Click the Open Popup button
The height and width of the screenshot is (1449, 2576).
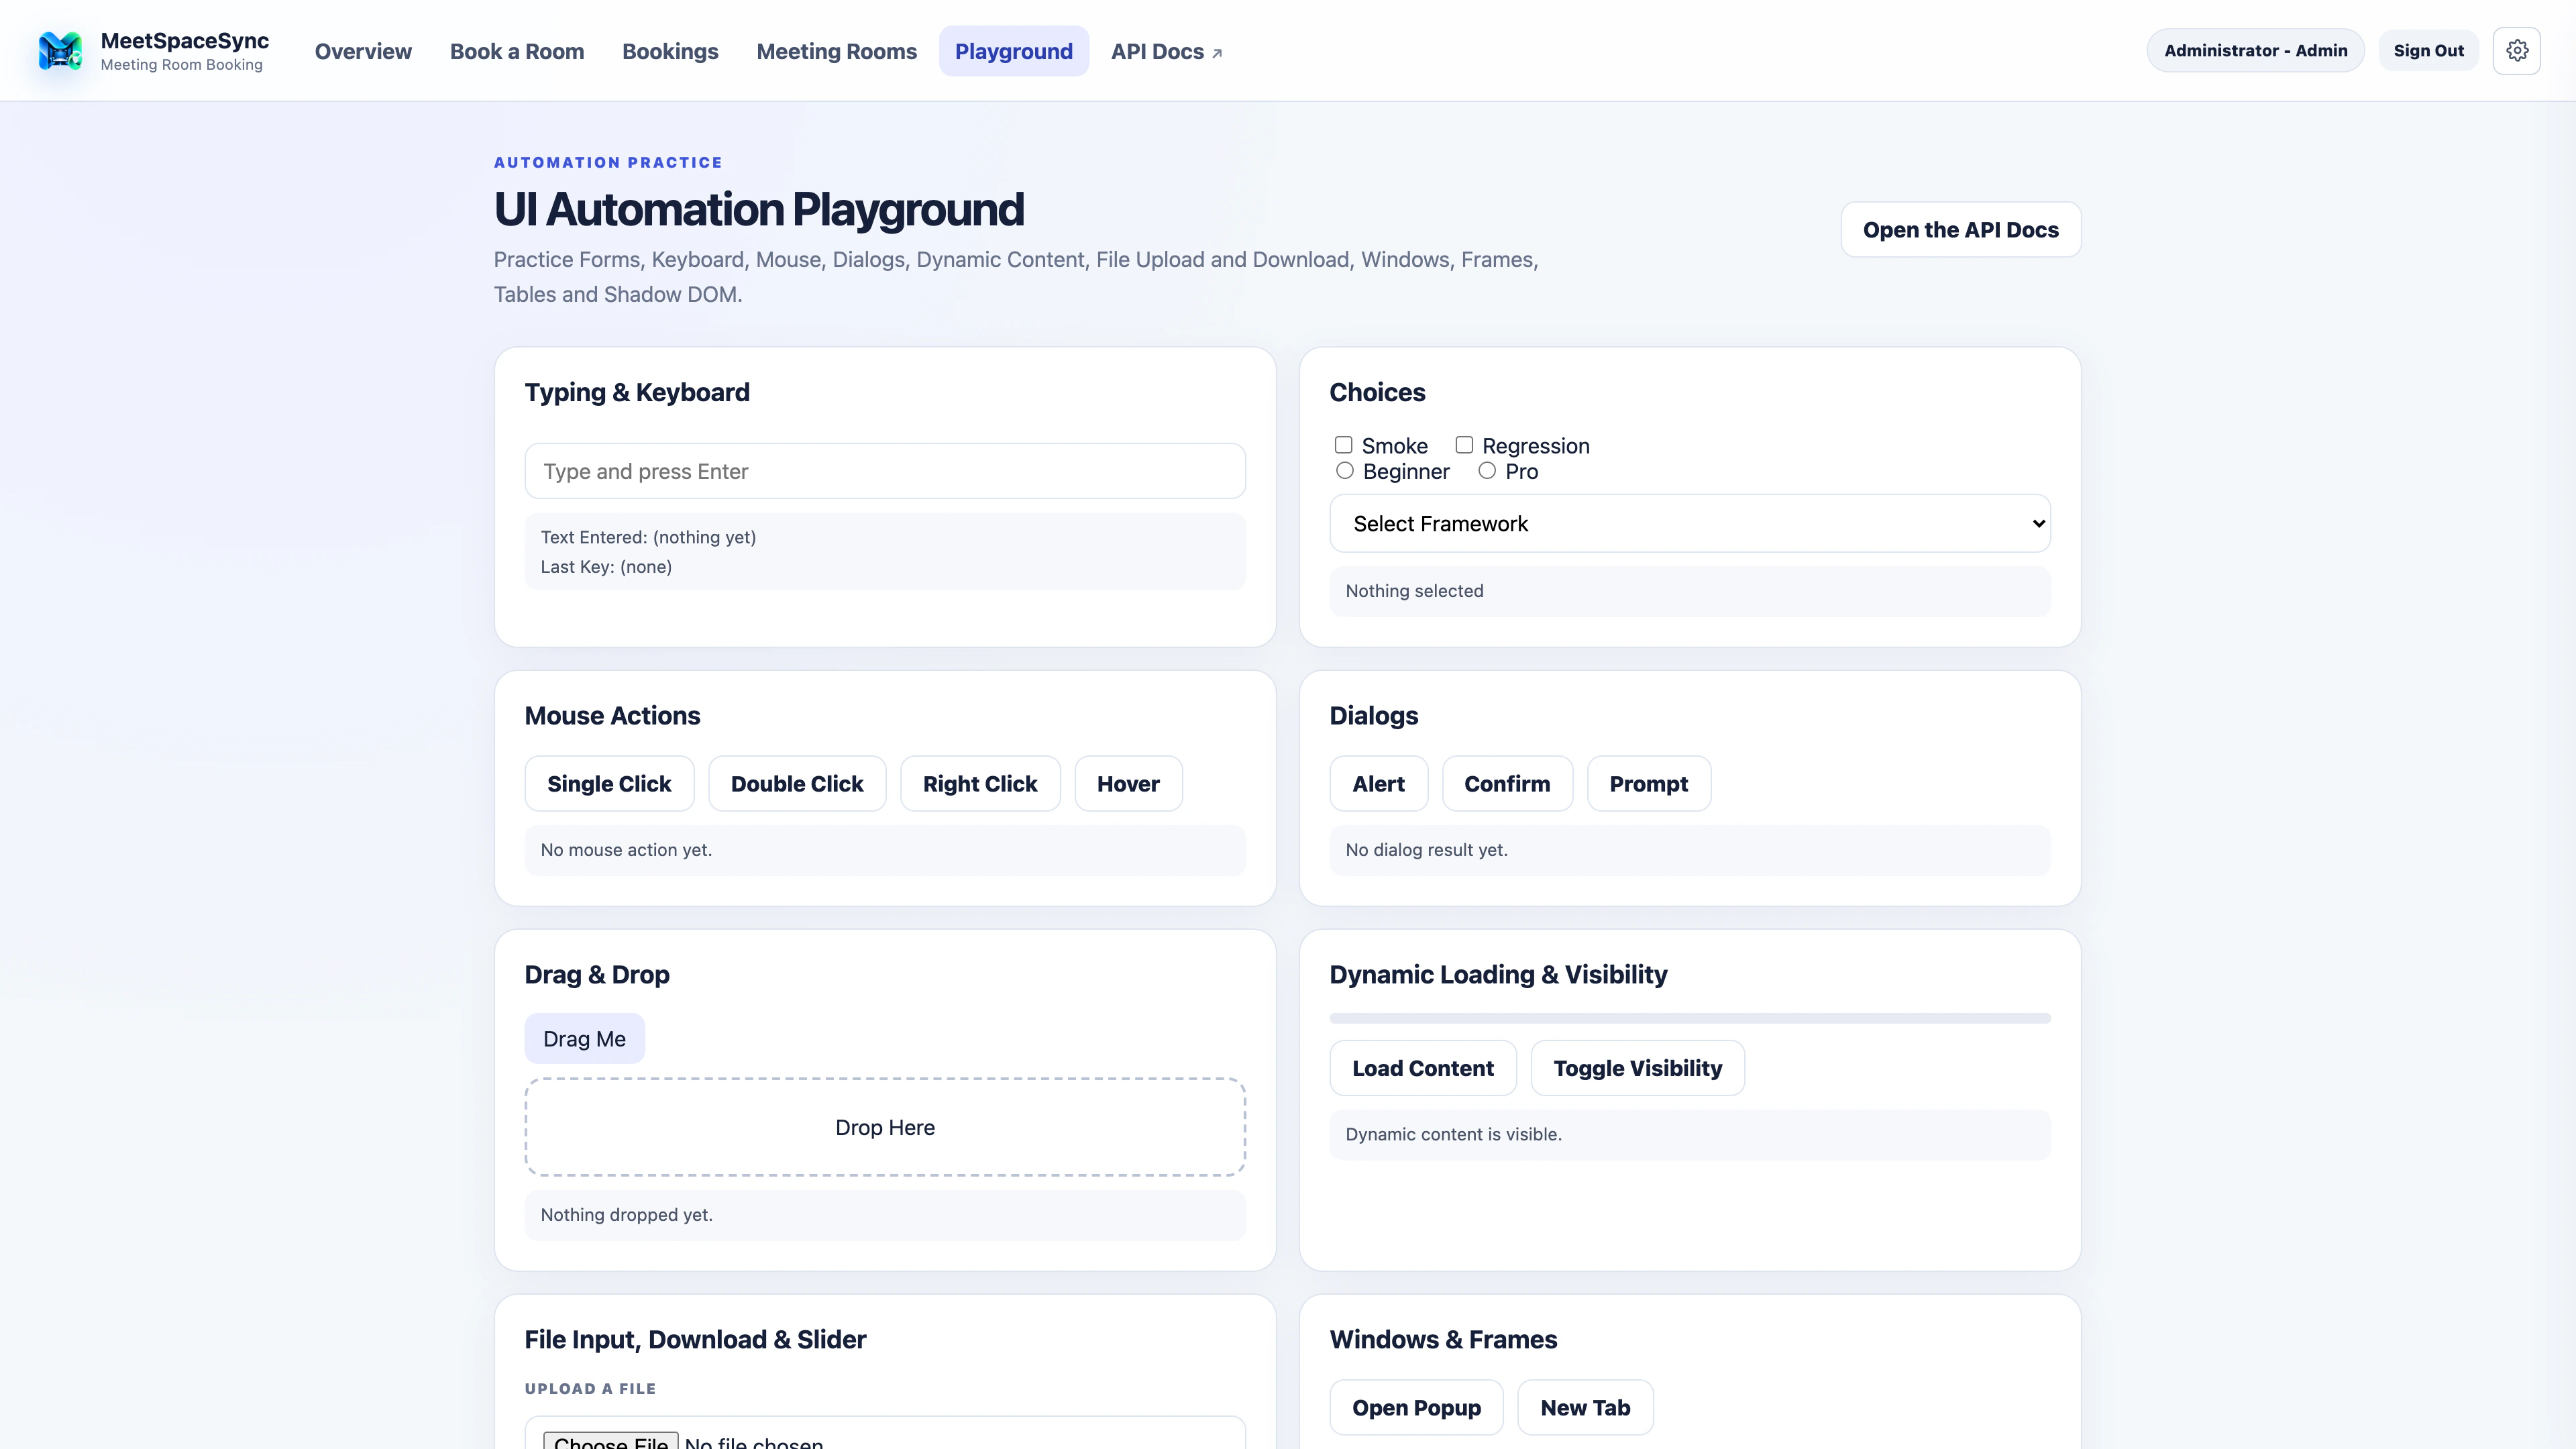1416,1407
